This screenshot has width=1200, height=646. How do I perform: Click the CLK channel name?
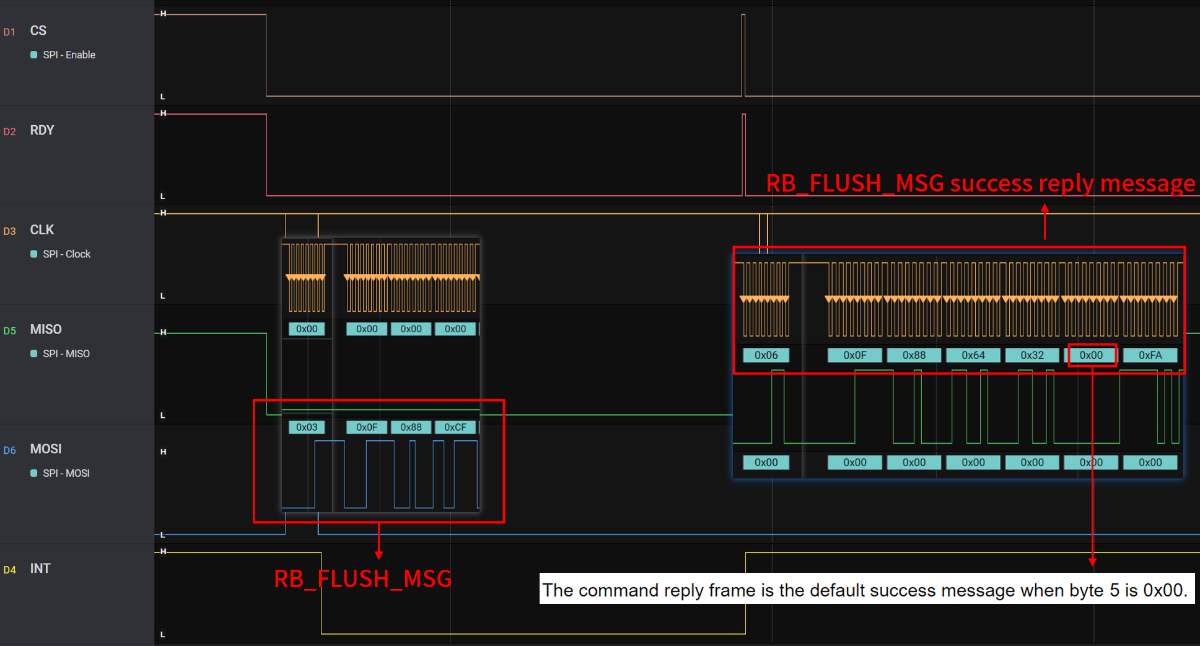point(42,230)
